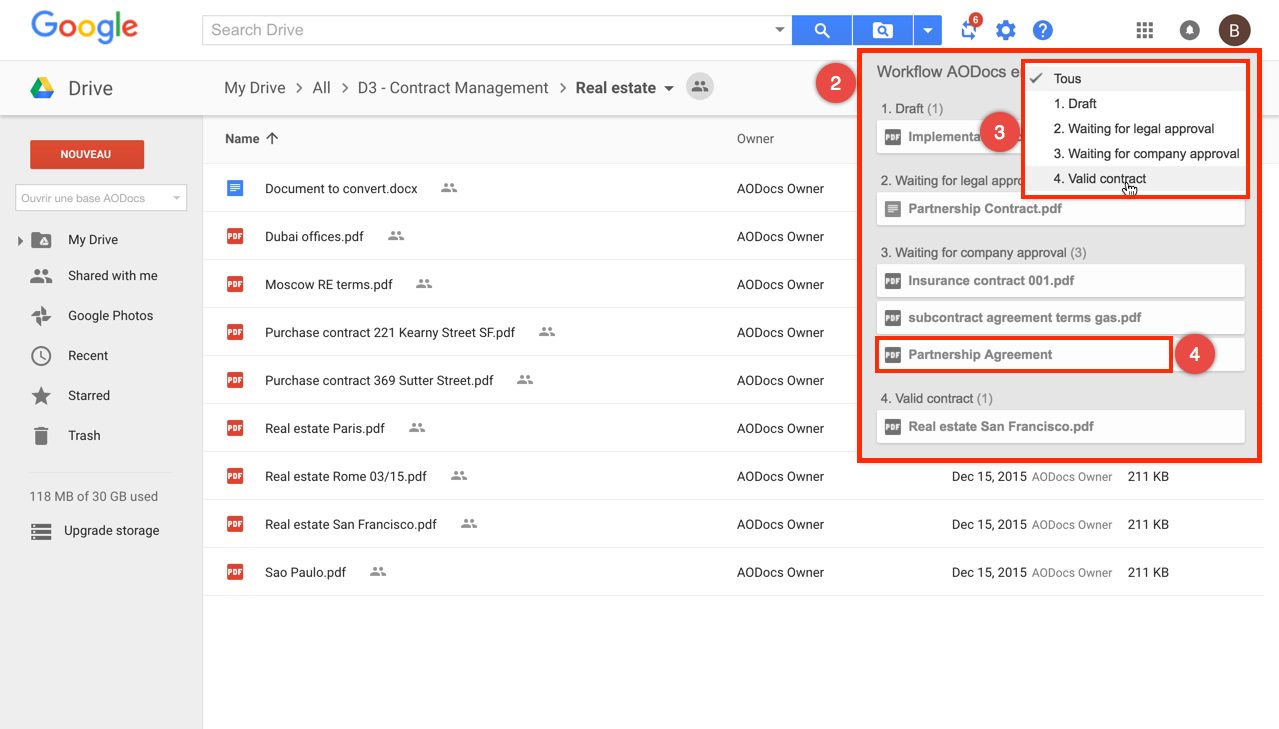
Task: Click the NOUVEAU button
Action: click(x=87, y=155)
